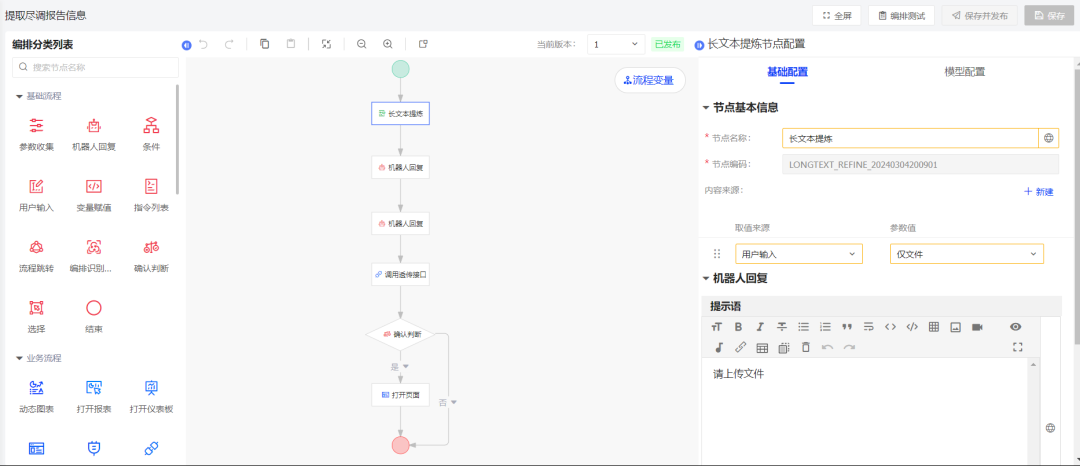Select the 机器人回复 node in the palette
This screenshot has height=466, width=1080.
[x=94, y=126]
